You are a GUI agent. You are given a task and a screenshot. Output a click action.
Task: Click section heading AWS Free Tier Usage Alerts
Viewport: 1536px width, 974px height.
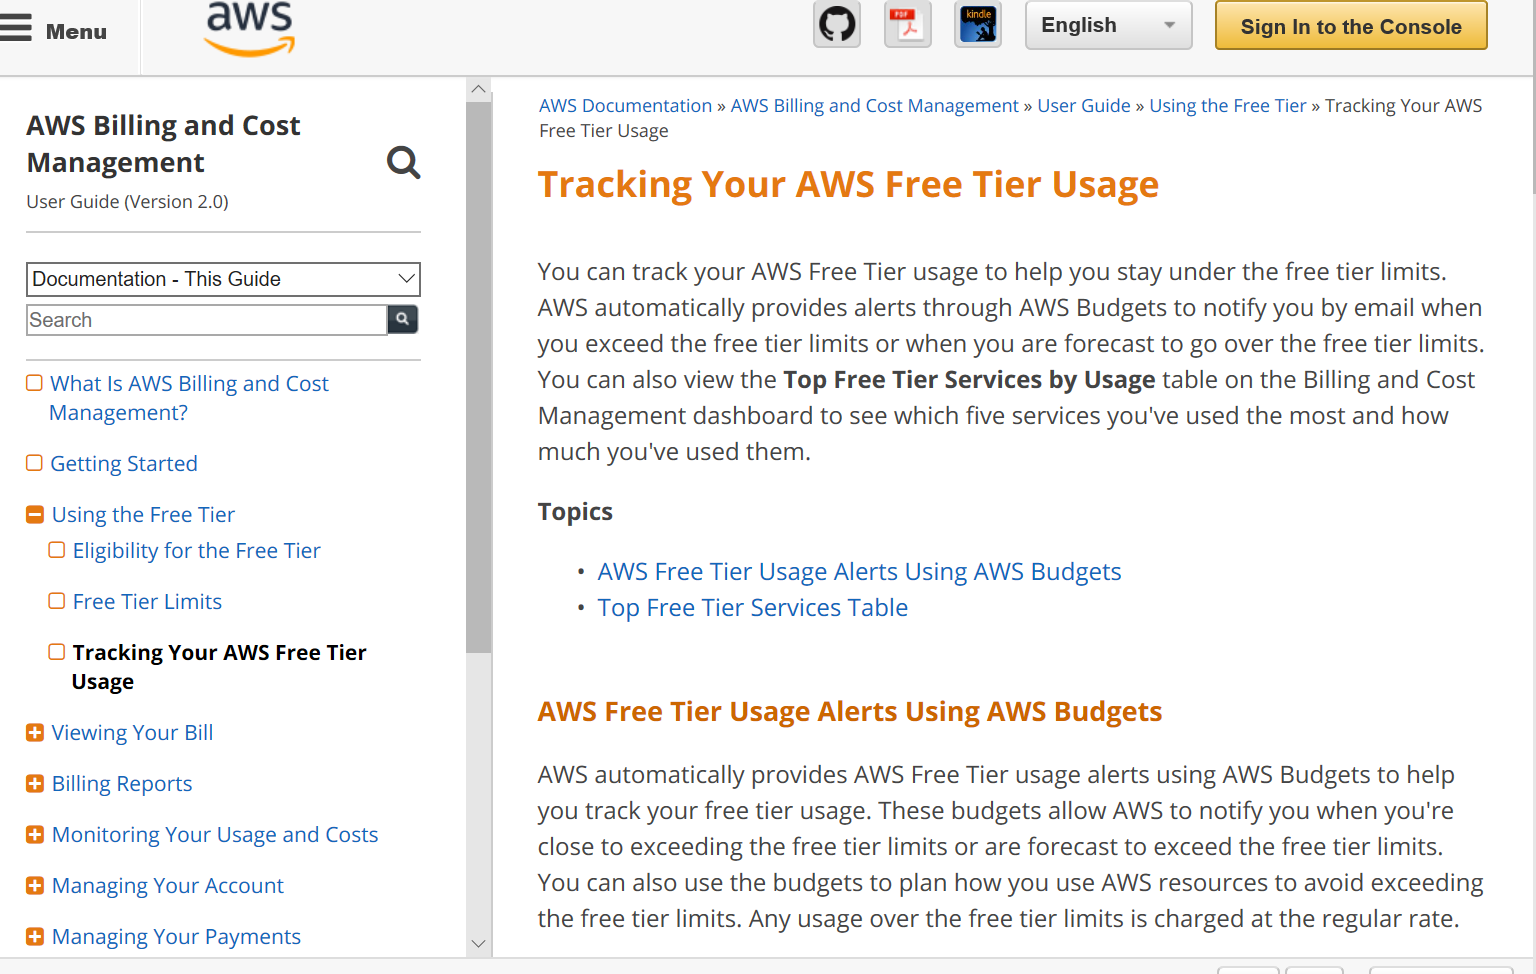click(x=849, y=712)
